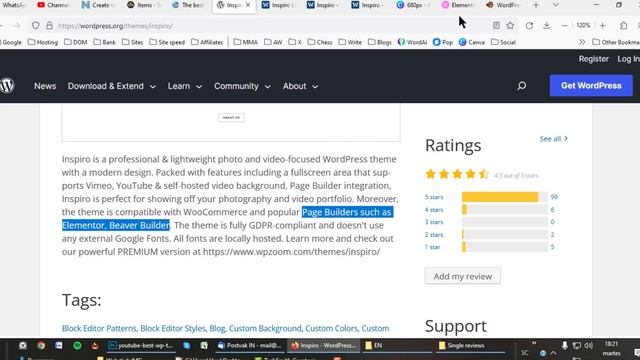Image resolution: width=640 pixels, height=360 pixels.
Task: Bookmark this page with the star icon
Action: point(510,25)
